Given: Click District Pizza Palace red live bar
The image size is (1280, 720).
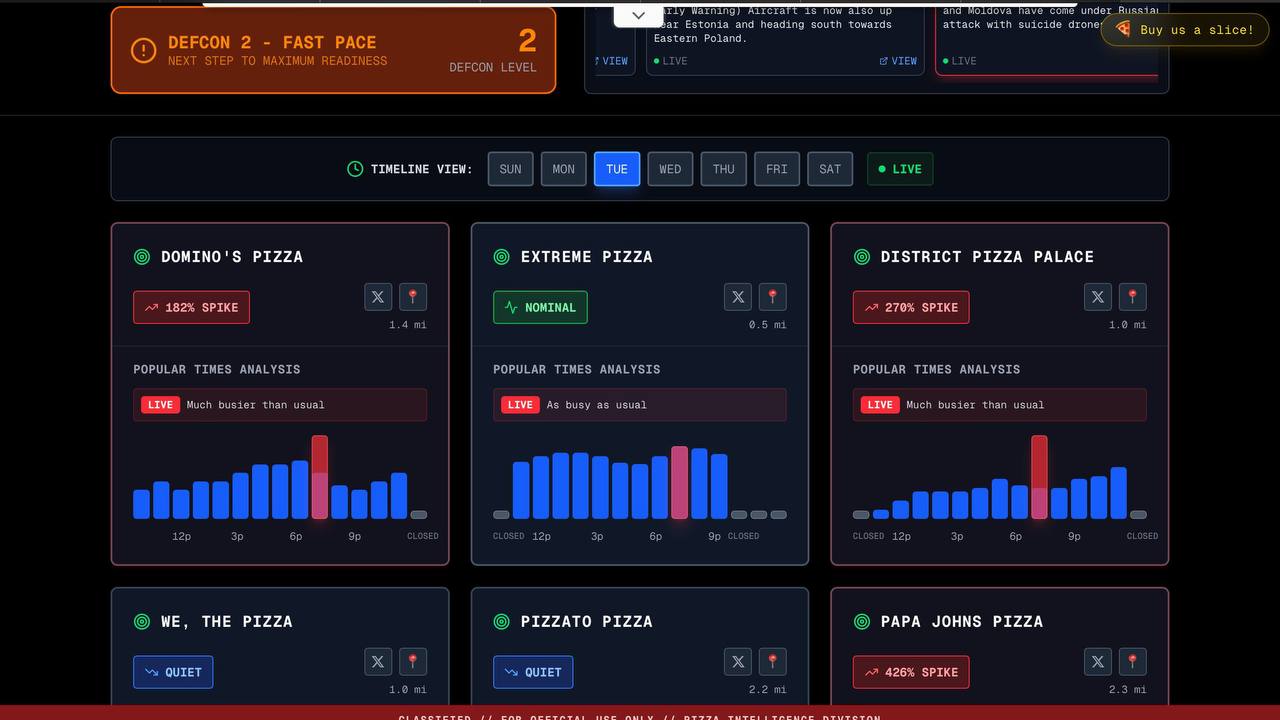Looking at the screenshot, I should pyautogui.click(x=1040, y=477).
